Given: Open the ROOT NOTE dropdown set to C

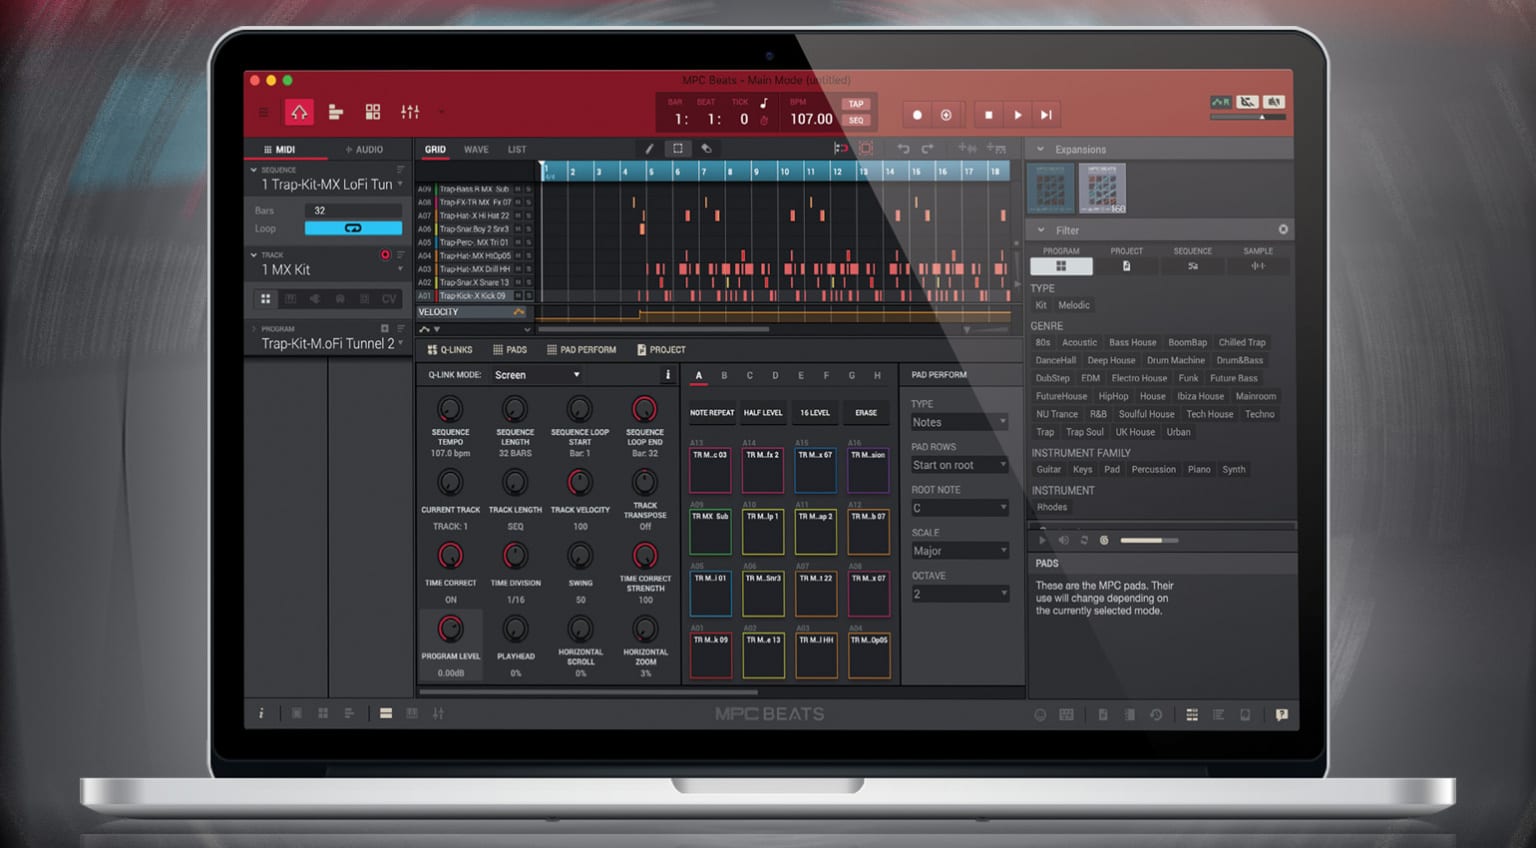Looking at the screenshot, I should point(958,507).
